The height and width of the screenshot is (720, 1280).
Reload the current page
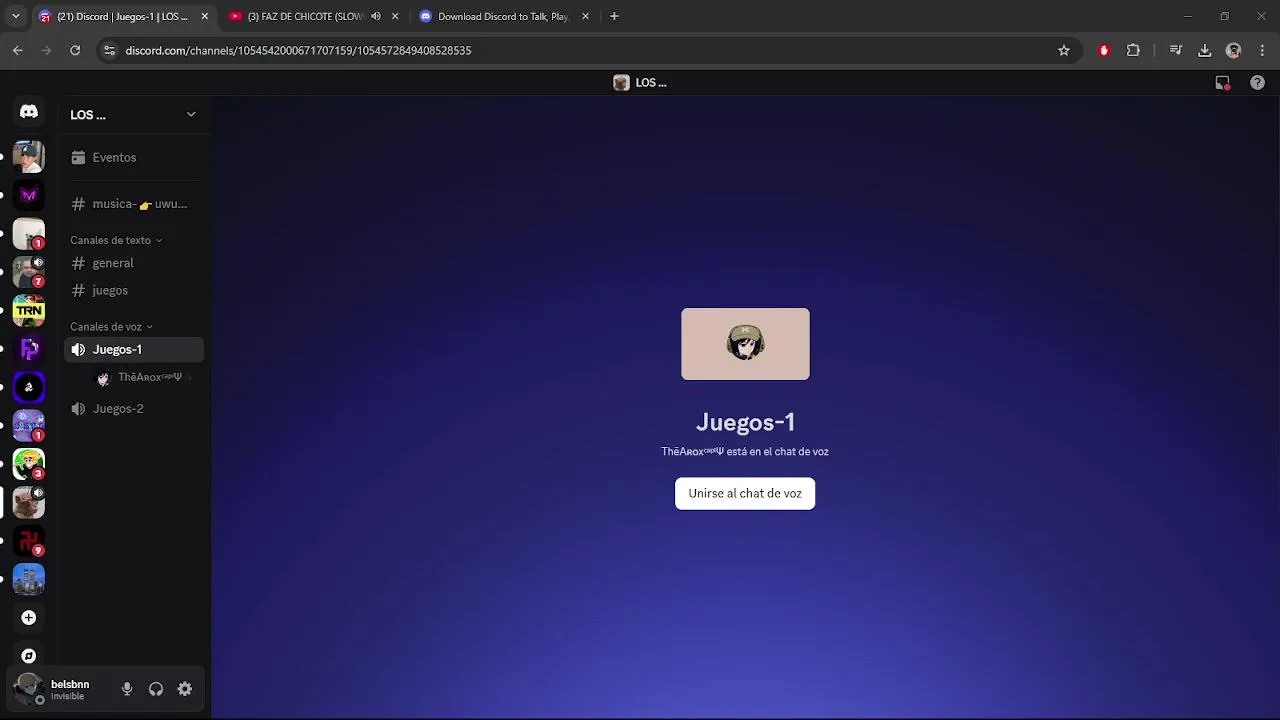click(75, 50)
